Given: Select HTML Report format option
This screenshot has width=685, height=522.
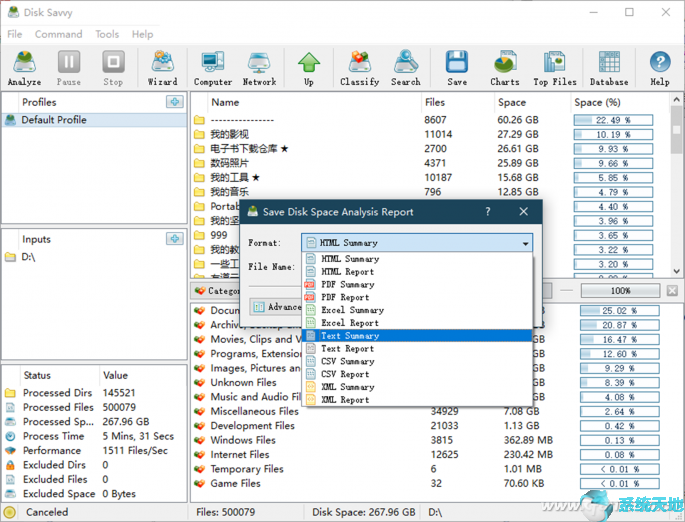Looking at the screenshot, I should point(419,272).
